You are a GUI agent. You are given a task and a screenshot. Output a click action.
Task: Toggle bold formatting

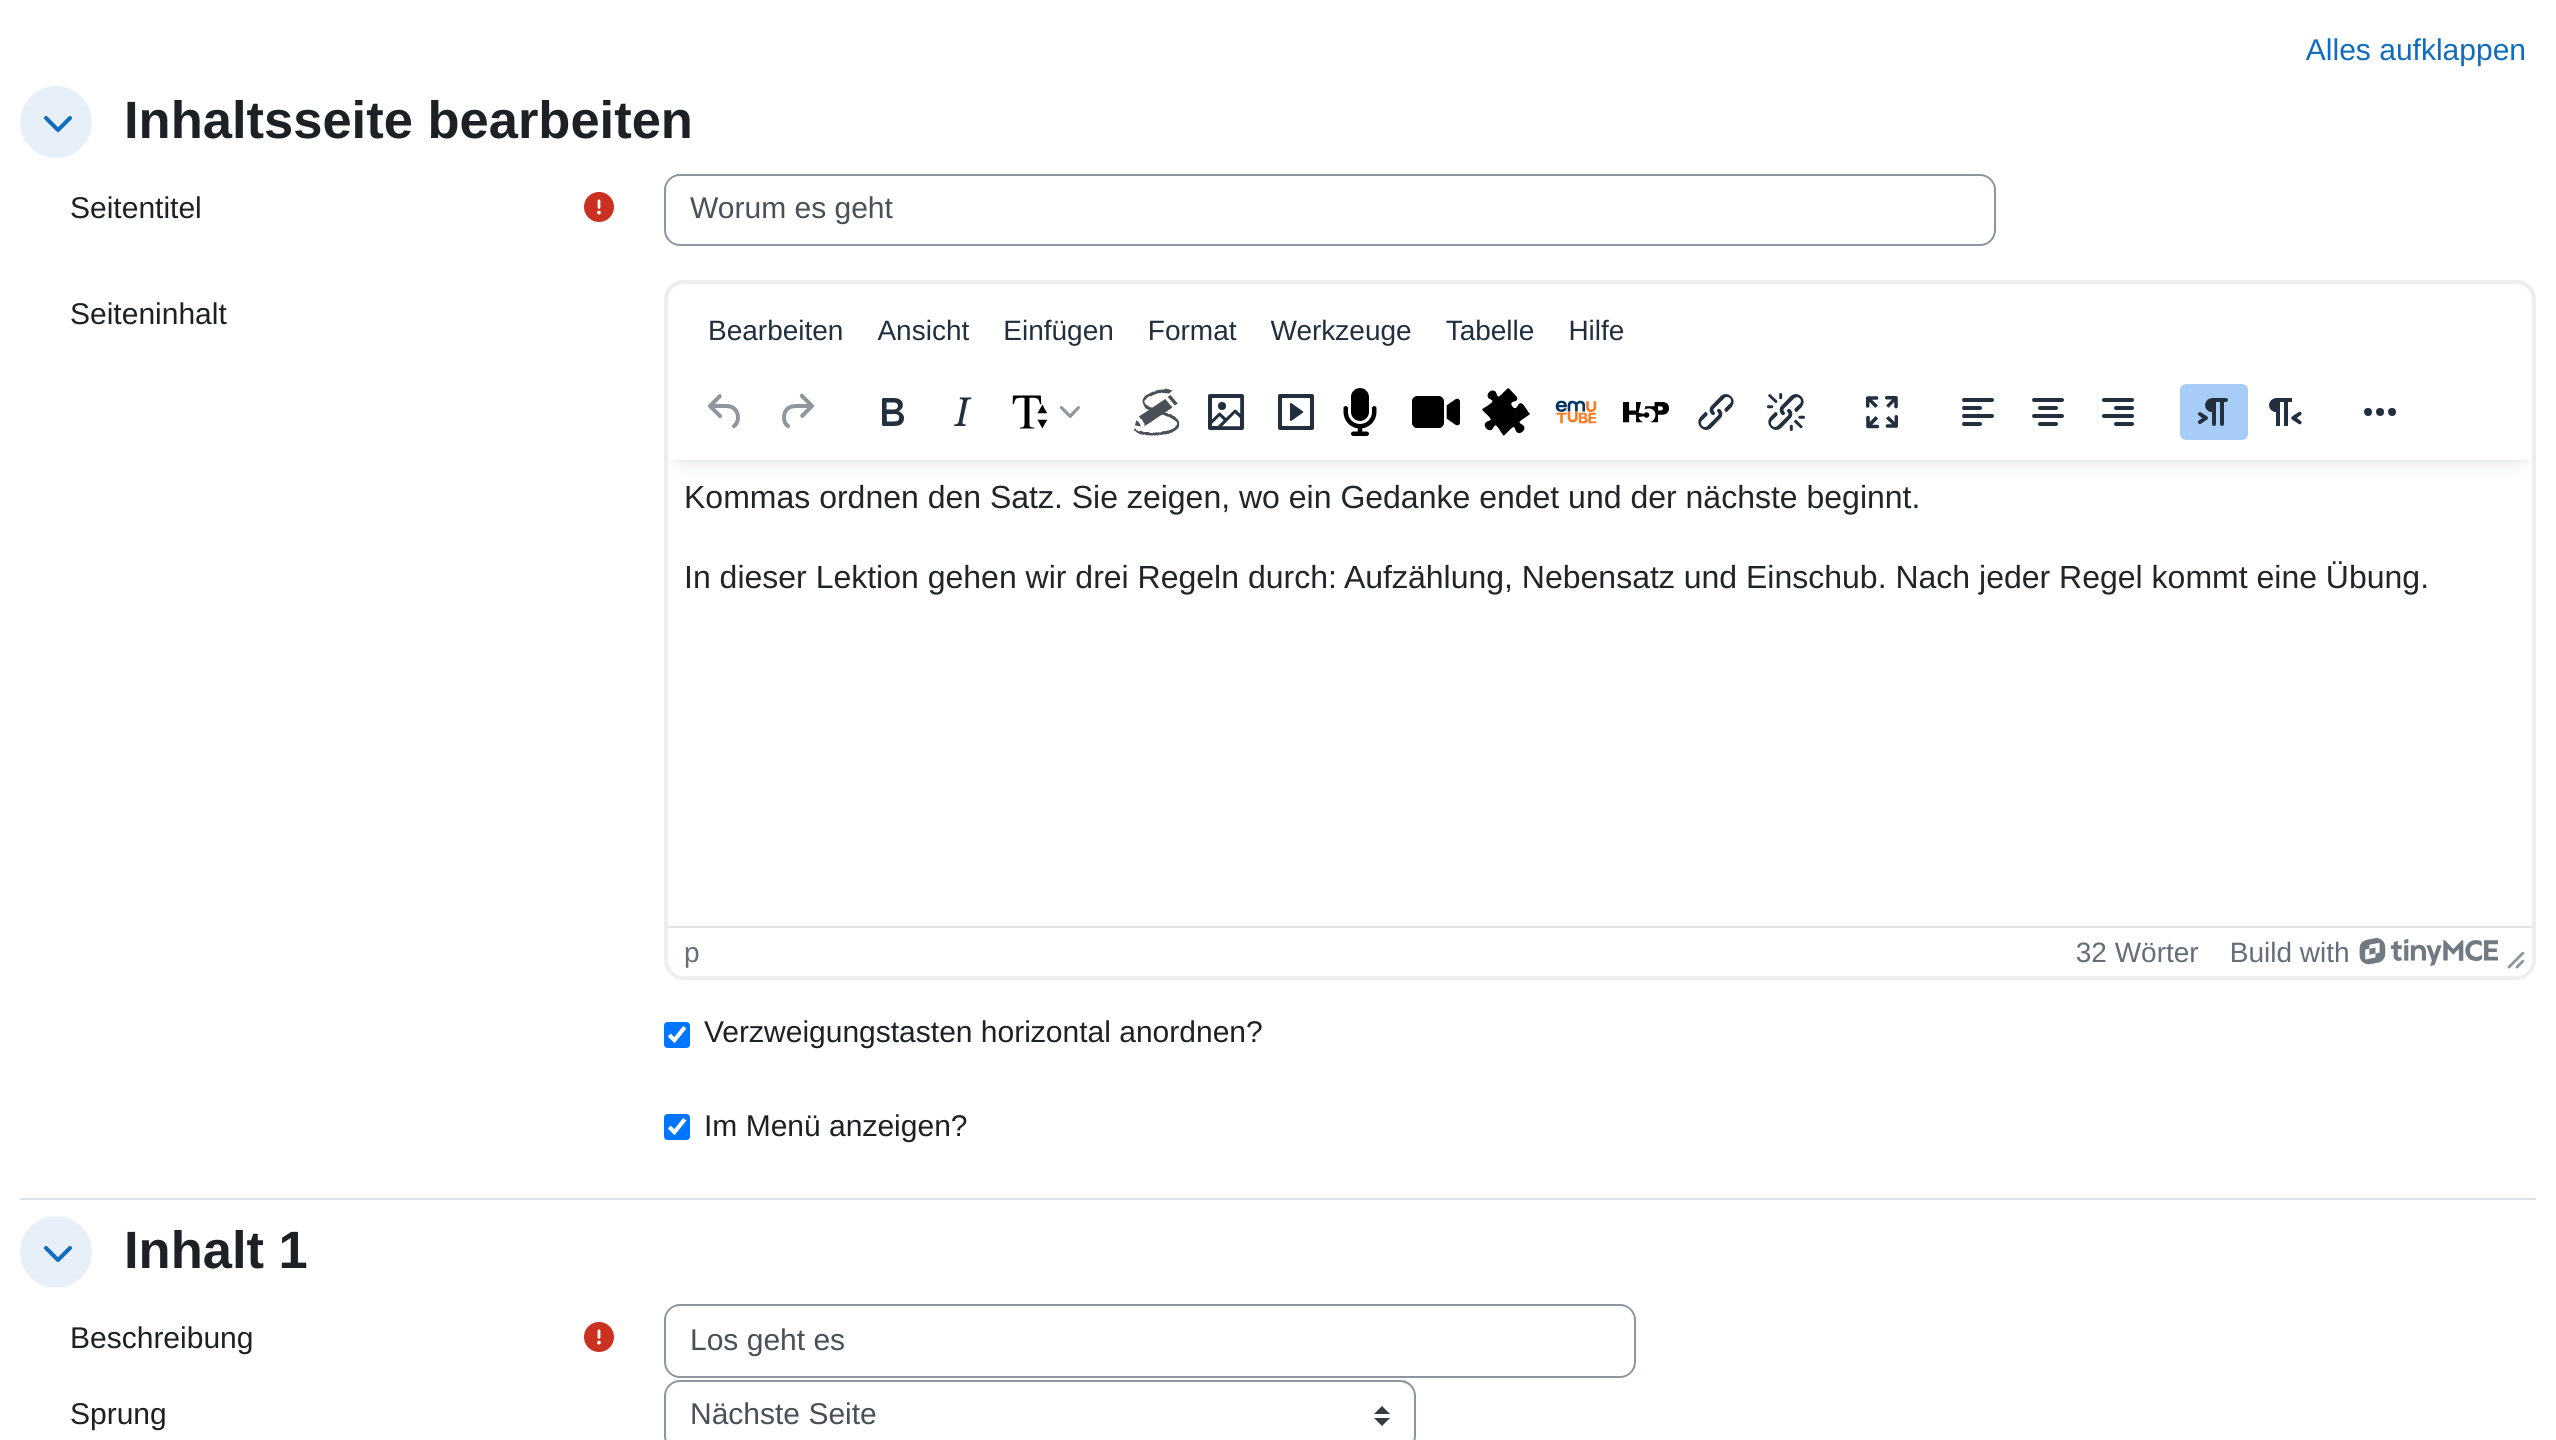[x=892, y=412]
